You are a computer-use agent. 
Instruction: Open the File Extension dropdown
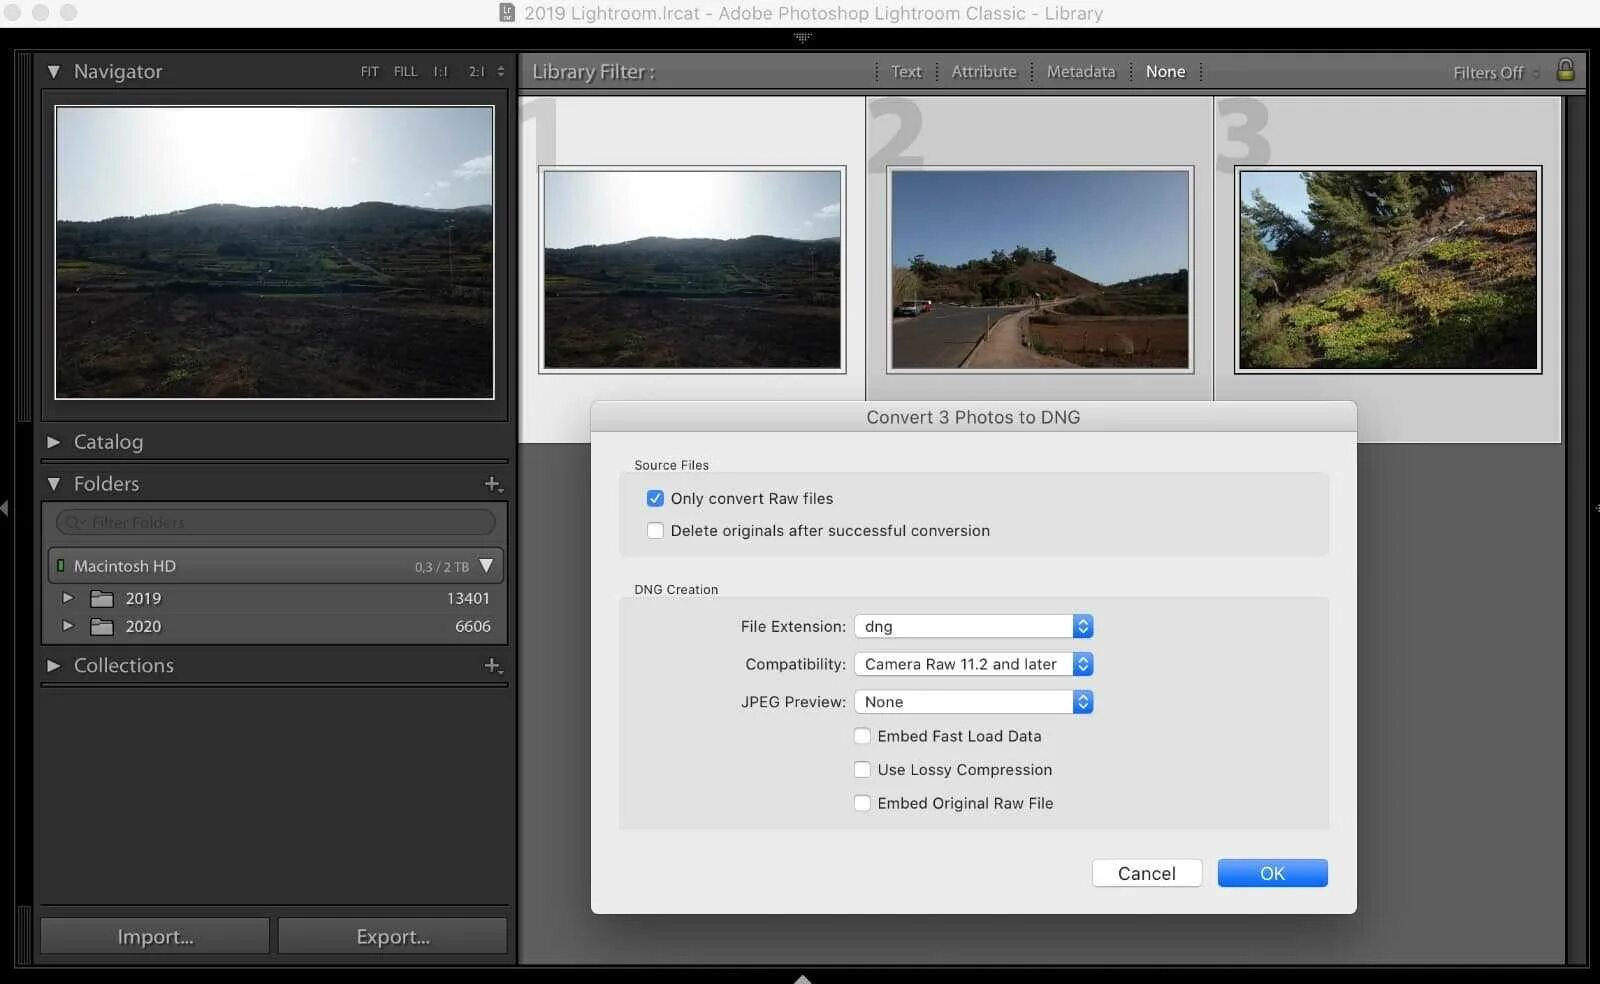click(x=974, y=626)
